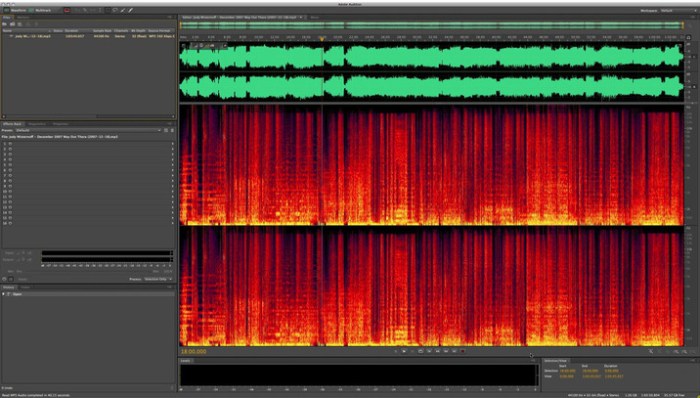Delete the effects rack preset icon

coord(172,130)
